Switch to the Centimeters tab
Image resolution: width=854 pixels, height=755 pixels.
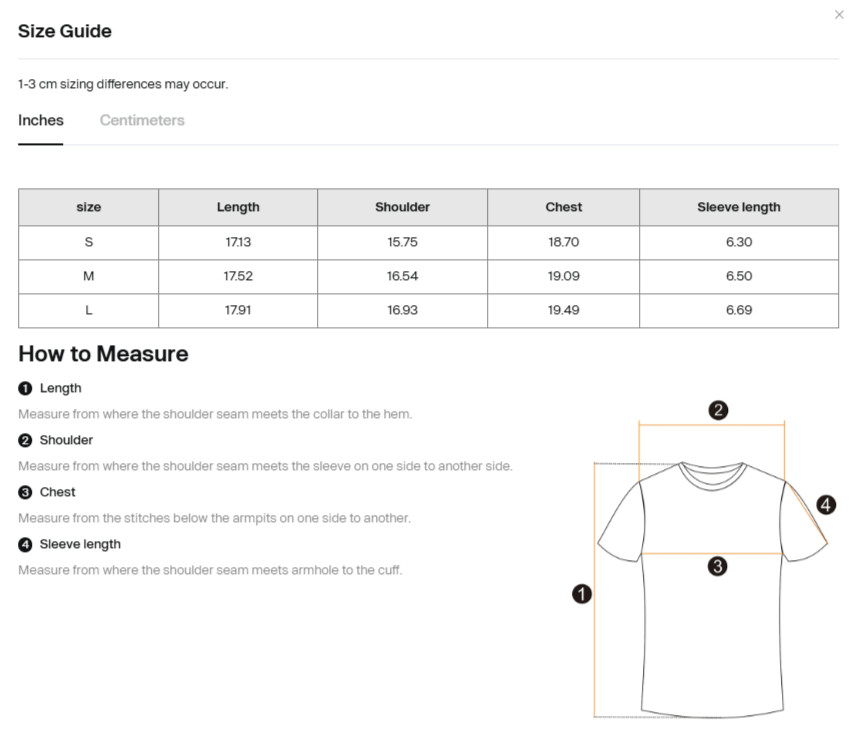click(x=141, y=120)
